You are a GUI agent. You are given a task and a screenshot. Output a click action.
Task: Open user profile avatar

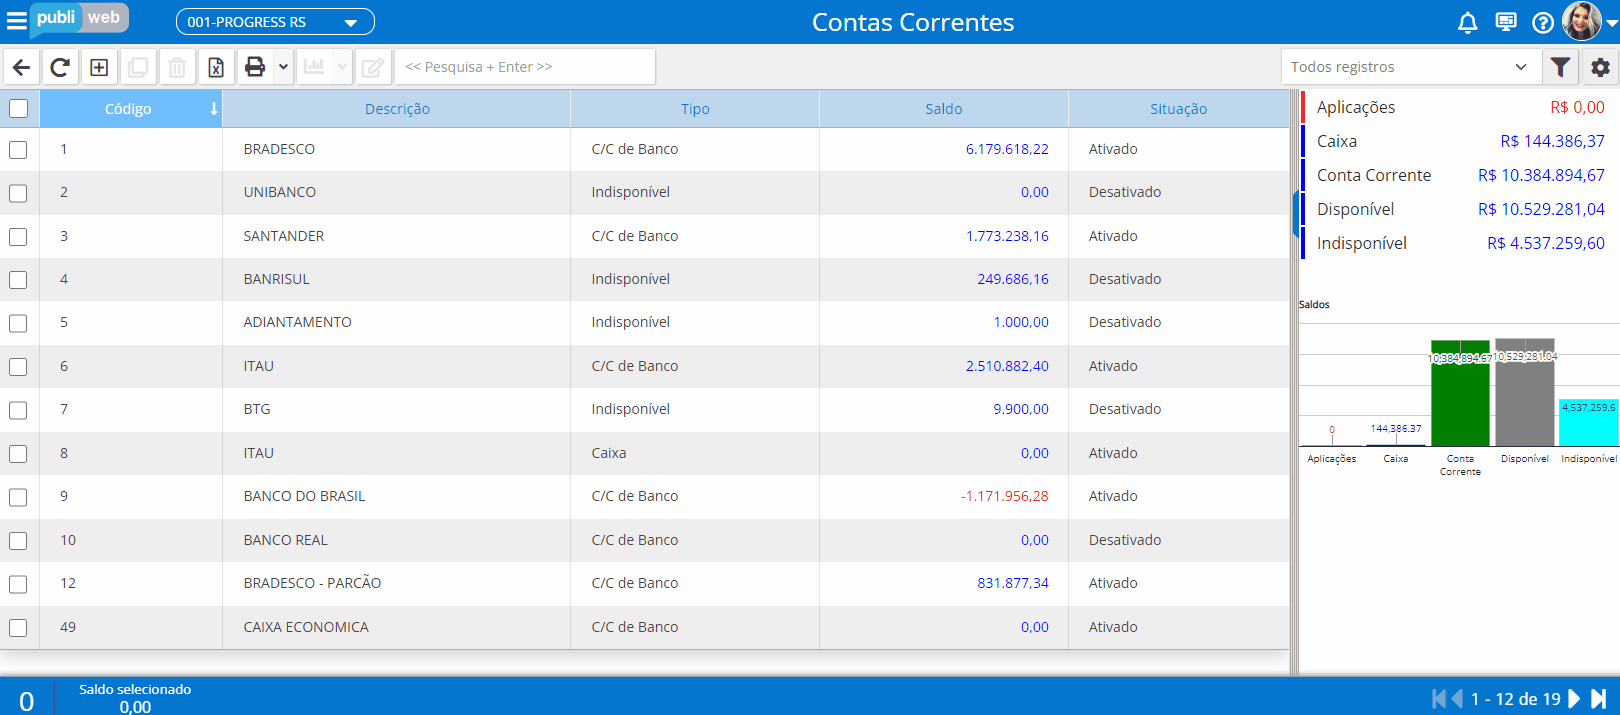[1582, 21]
